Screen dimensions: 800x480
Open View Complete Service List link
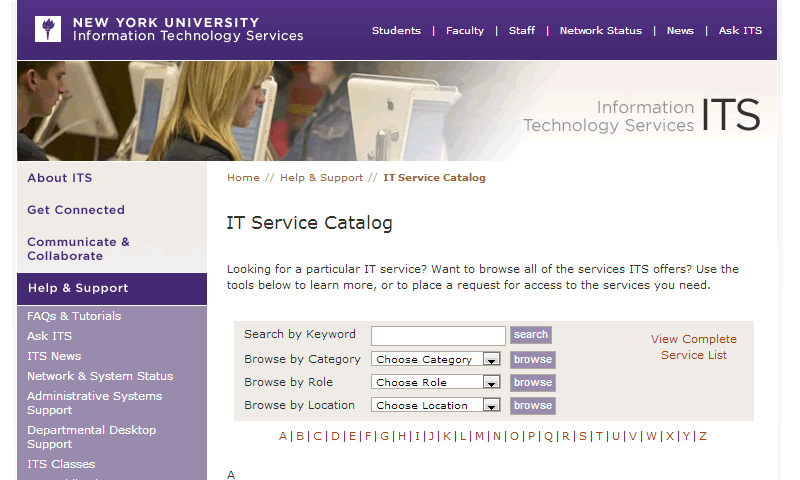pyautogui.click(x=693, y=347)
